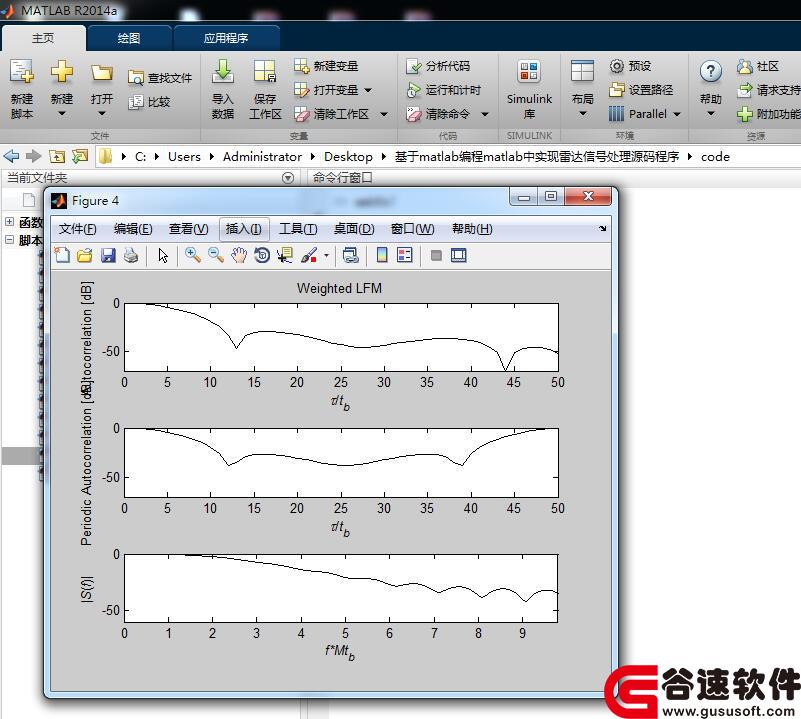Click the Run and Time (运行和计时) icon
The width and height of the screenshot is (801, 719).
coord(413,90)
